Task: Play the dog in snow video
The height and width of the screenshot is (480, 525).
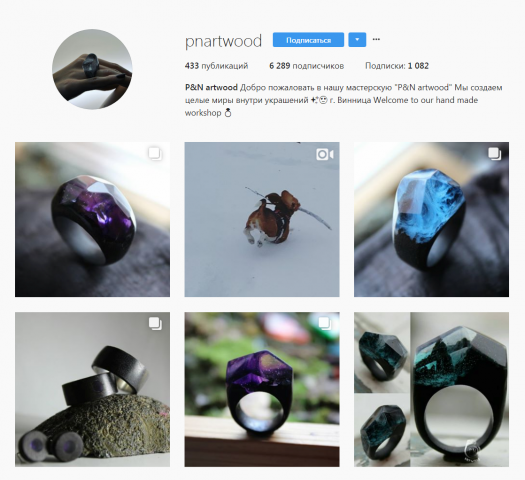Action: [262, 219]
